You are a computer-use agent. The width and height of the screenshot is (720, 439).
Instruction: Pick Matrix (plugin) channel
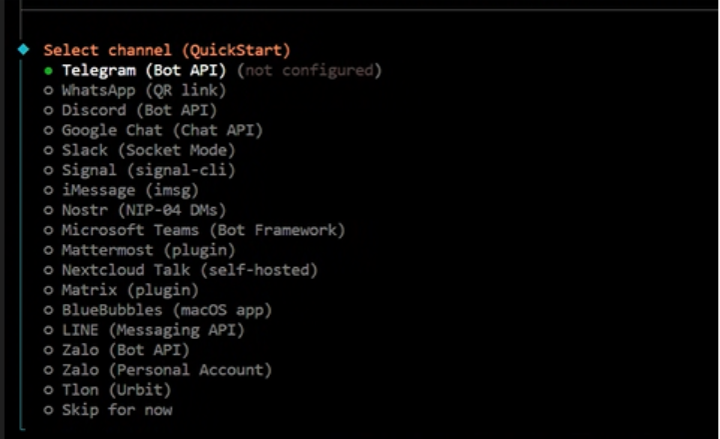[x=130, y=290]
